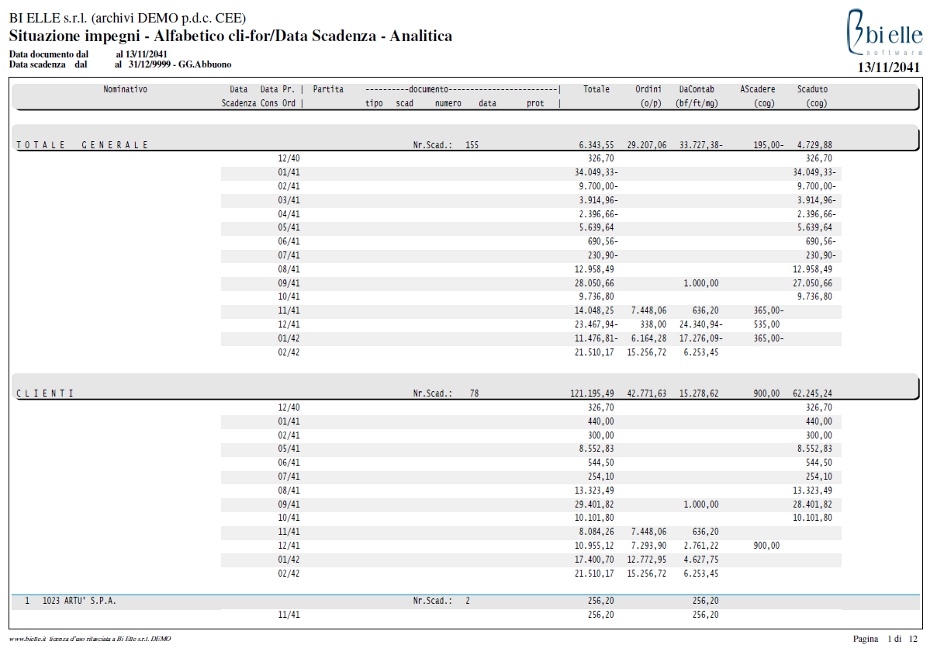Click the 'Ordini' column header
Image resolution: width=937 pixels, height=662 pixels.
pyautogui.click(x=648, y=89)
